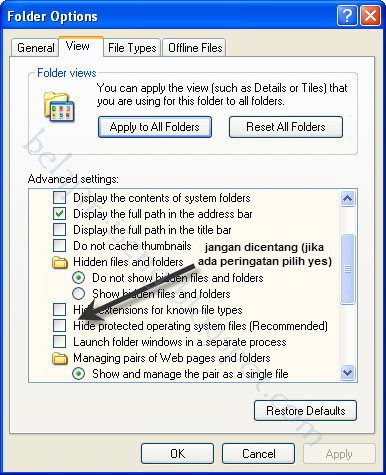Click Restore Defaults button
The image size is (386, 475).
(x=305, y=411)
